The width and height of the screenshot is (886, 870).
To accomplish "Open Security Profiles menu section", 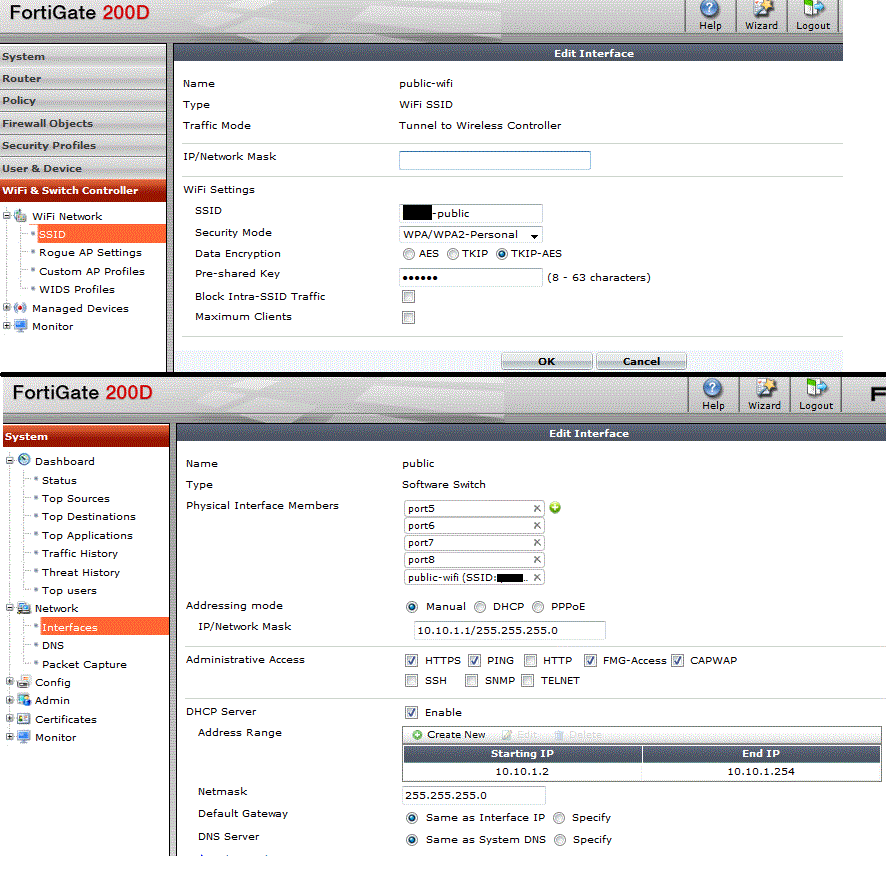I will (83, 146).
